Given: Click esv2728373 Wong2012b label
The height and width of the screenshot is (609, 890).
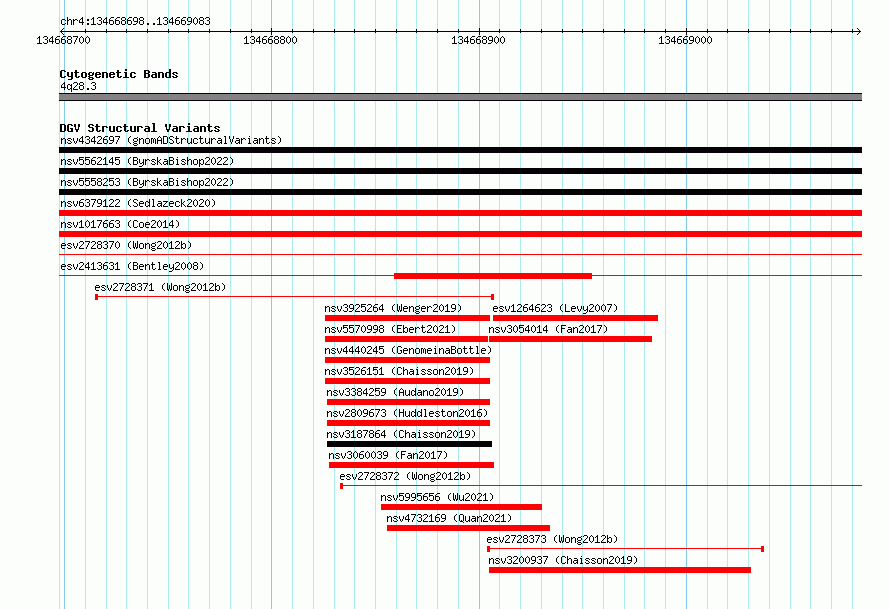Looking at the screenshot, I should (x=552, y=539).
